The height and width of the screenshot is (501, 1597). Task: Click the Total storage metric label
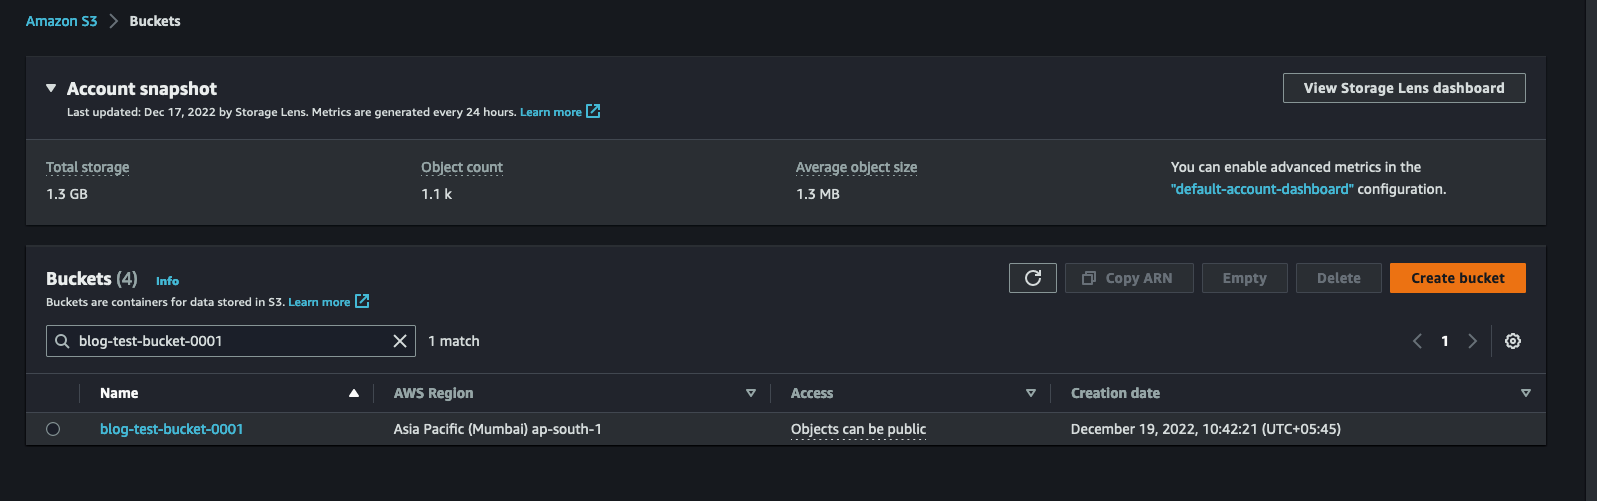(x=87, y=167)
